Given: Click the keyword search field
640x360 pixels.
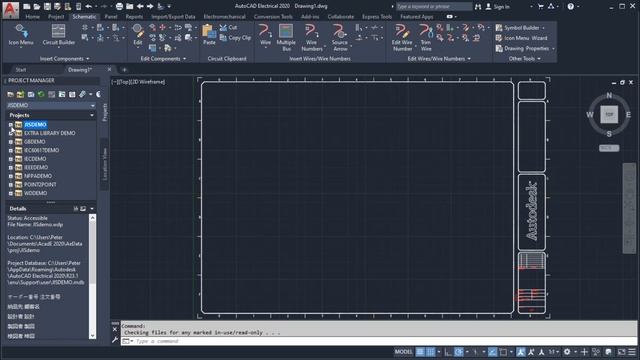Looking at the screenshot, I should tap(433, 7).
